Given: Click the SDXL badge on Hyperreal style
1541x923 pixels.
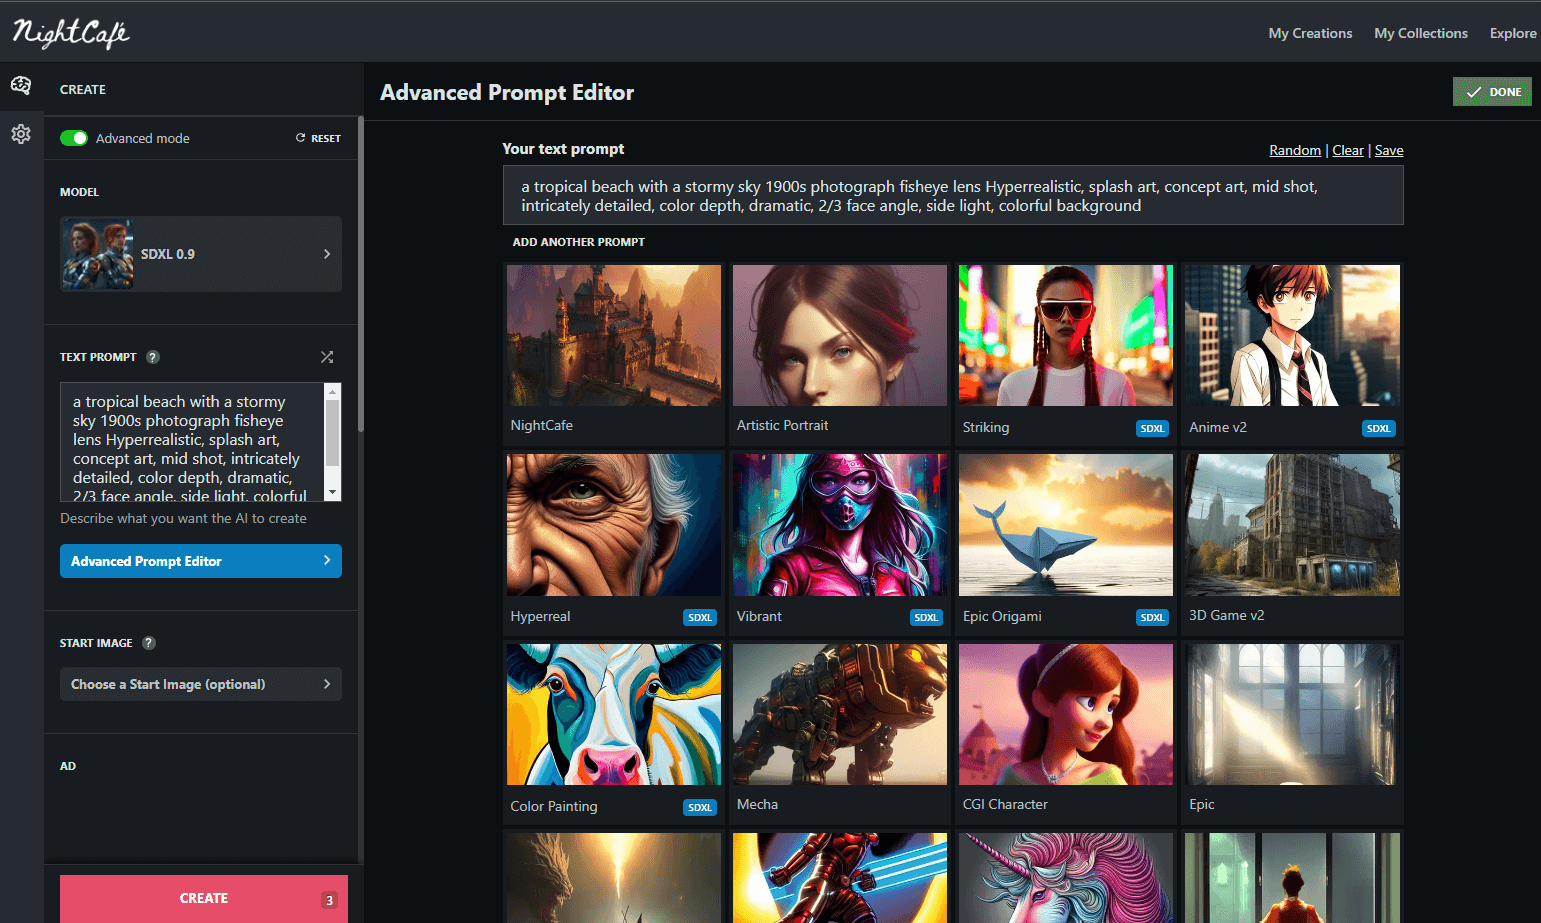Looking at the screenshot, I should coord(700,618).
